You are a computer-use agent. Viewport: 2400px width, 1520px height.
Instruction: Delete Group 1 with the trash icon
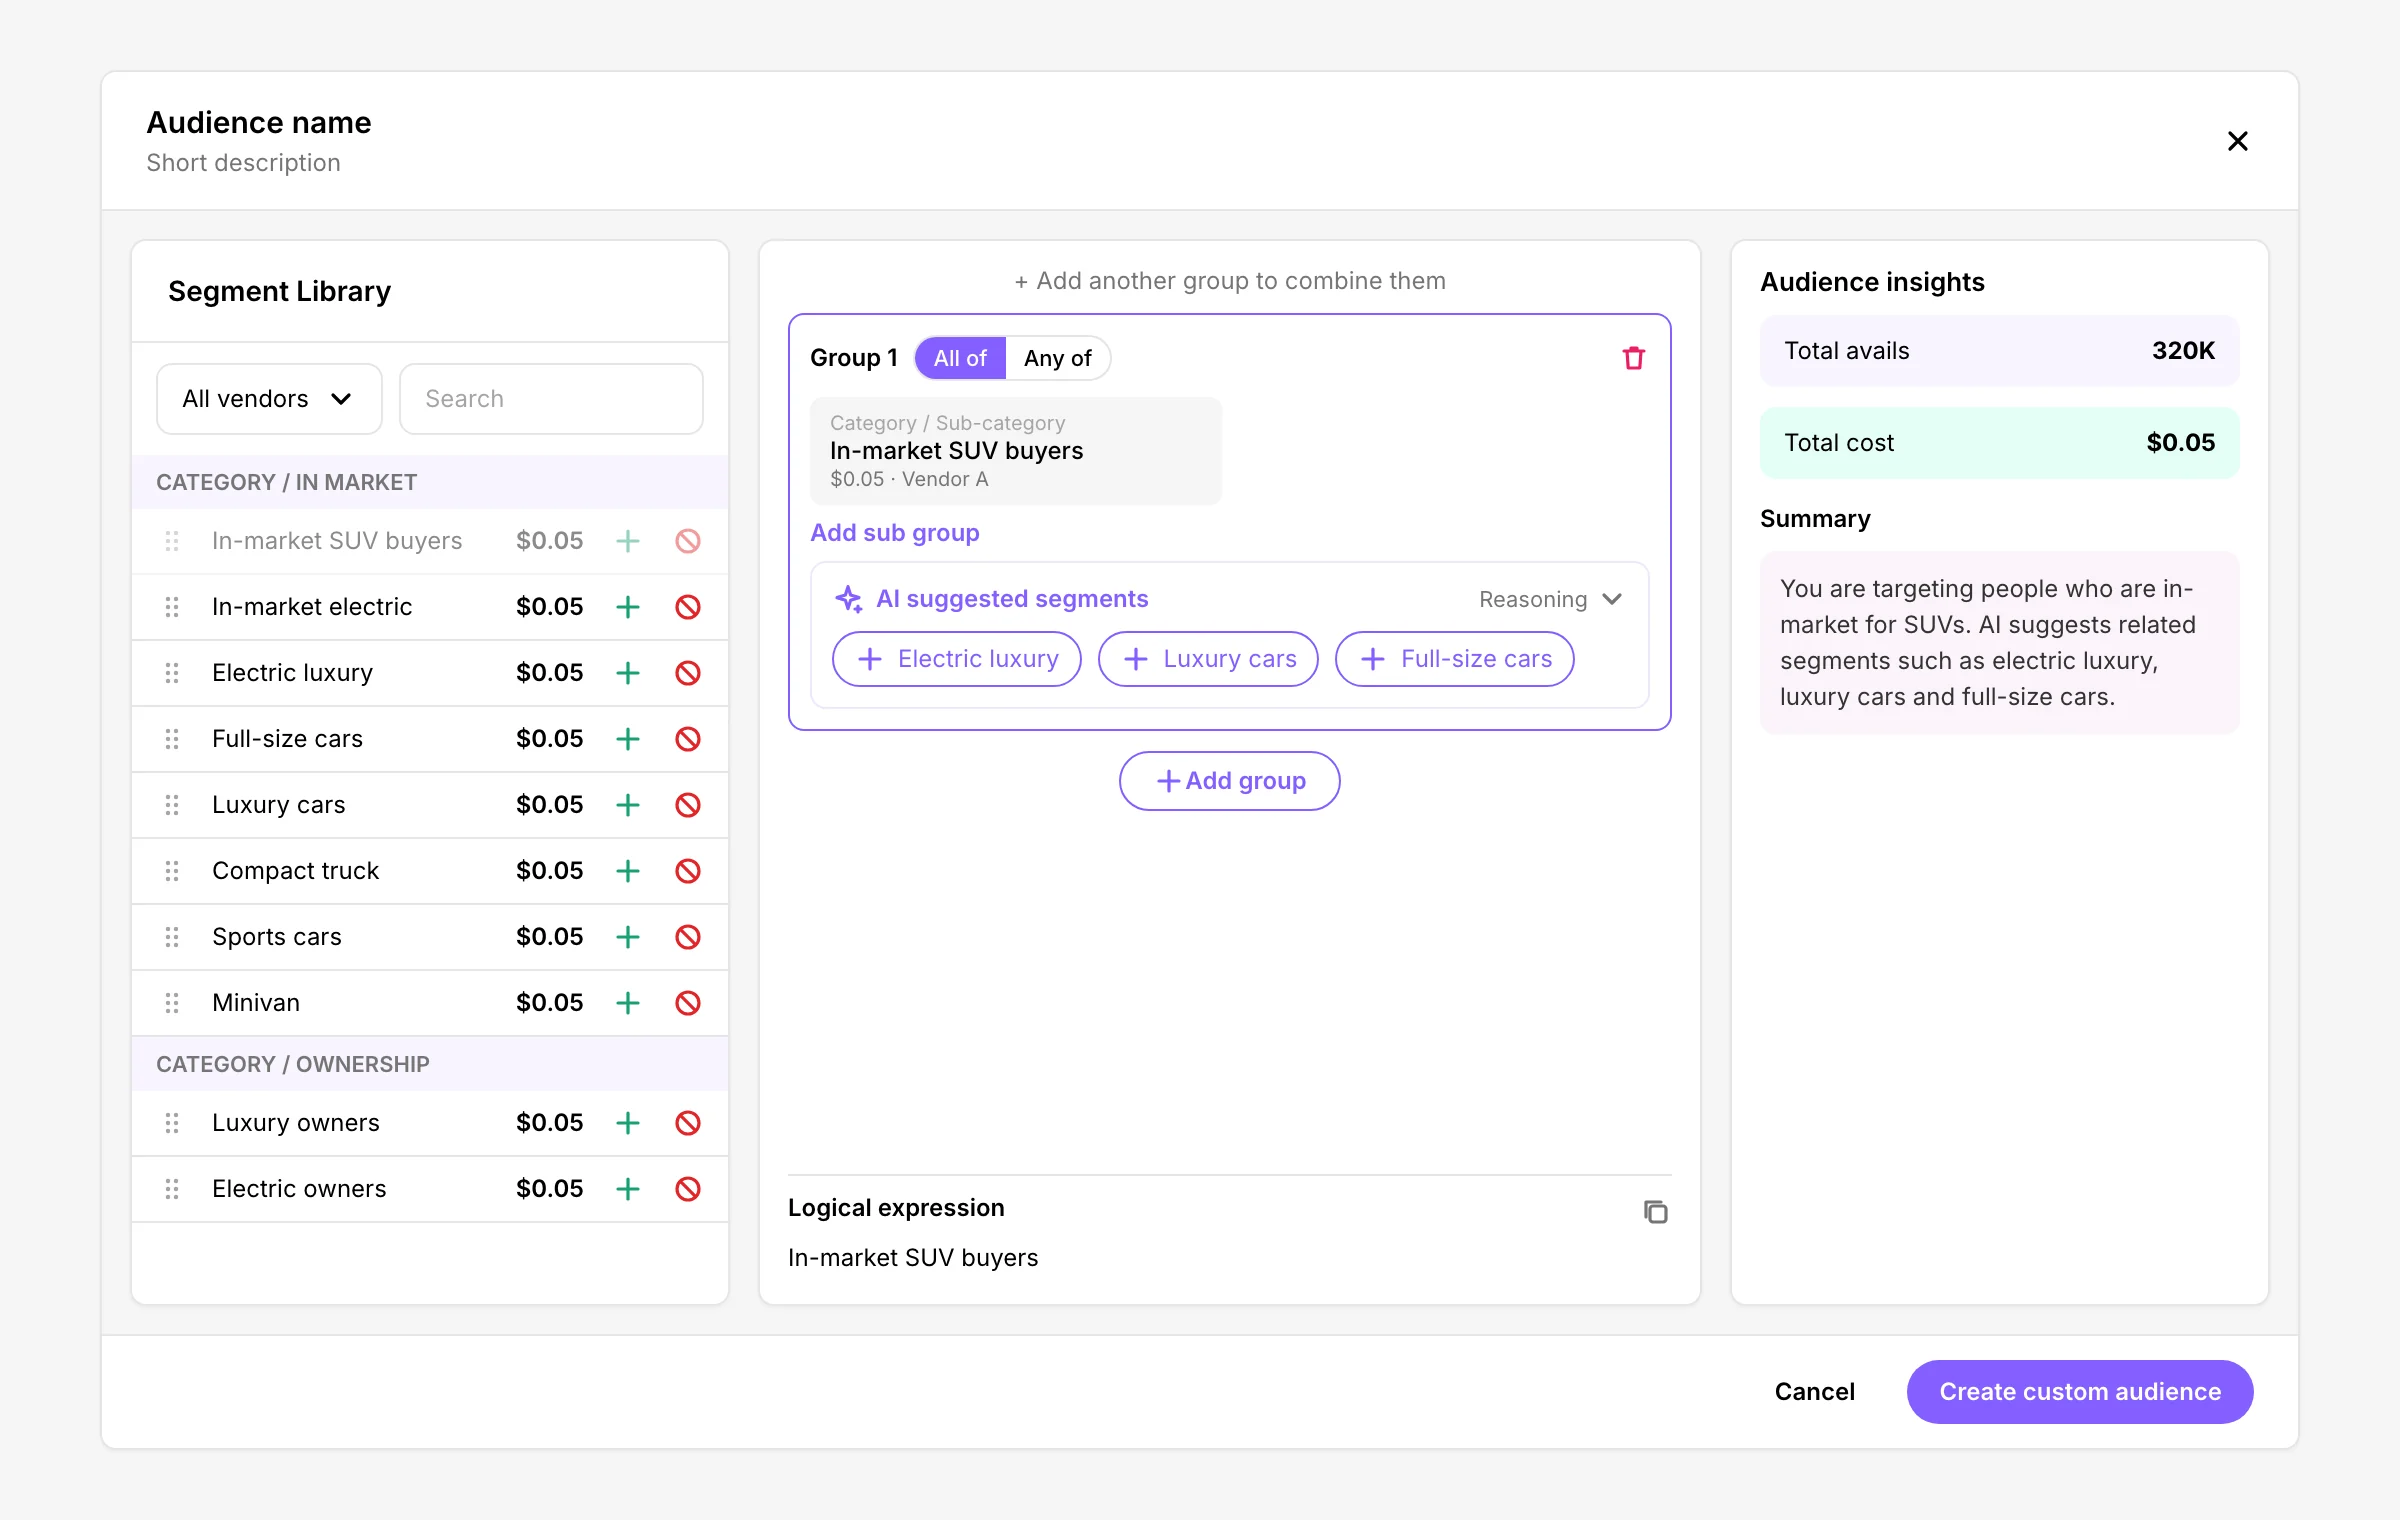pyautogui.click(x=1633, y=358)
